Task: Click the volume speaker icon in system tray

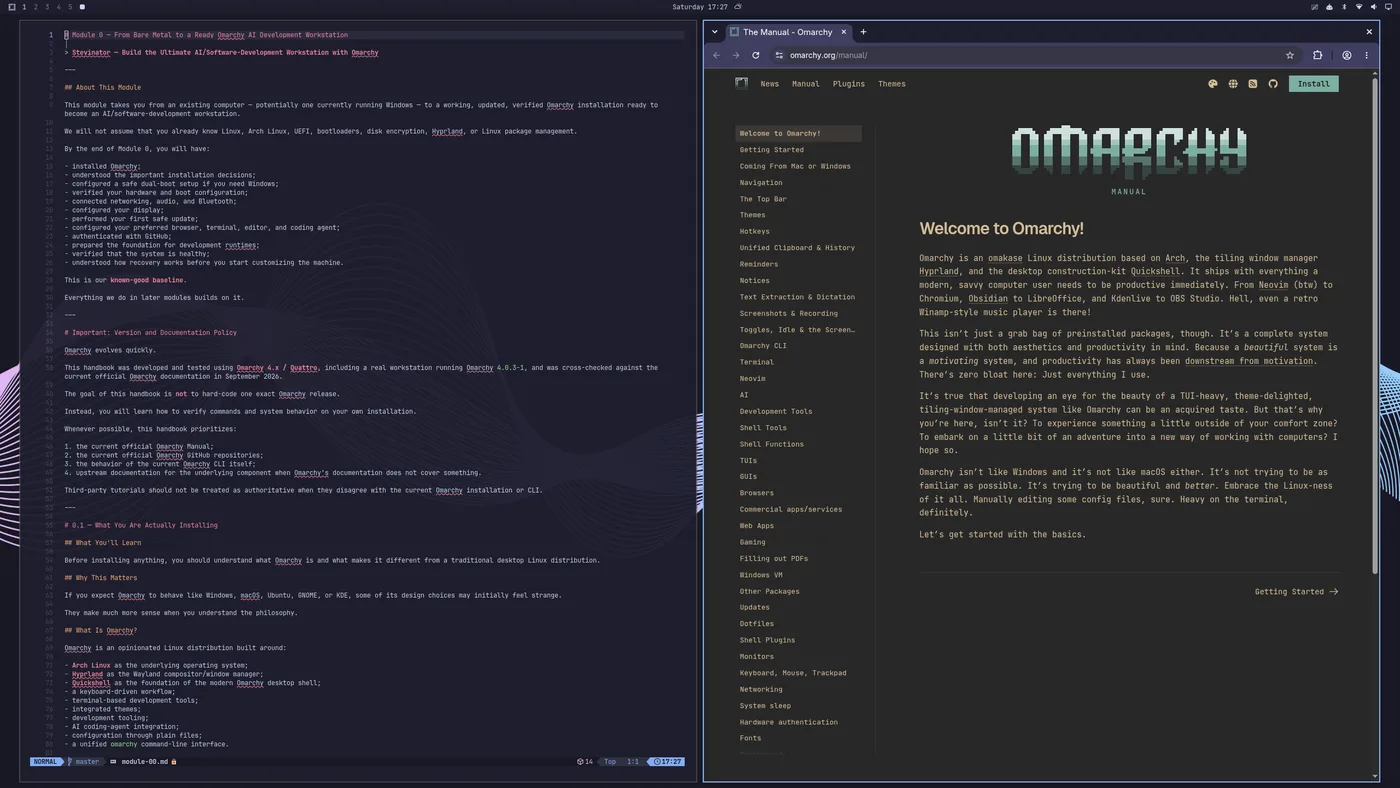Action: (1373, 7)
